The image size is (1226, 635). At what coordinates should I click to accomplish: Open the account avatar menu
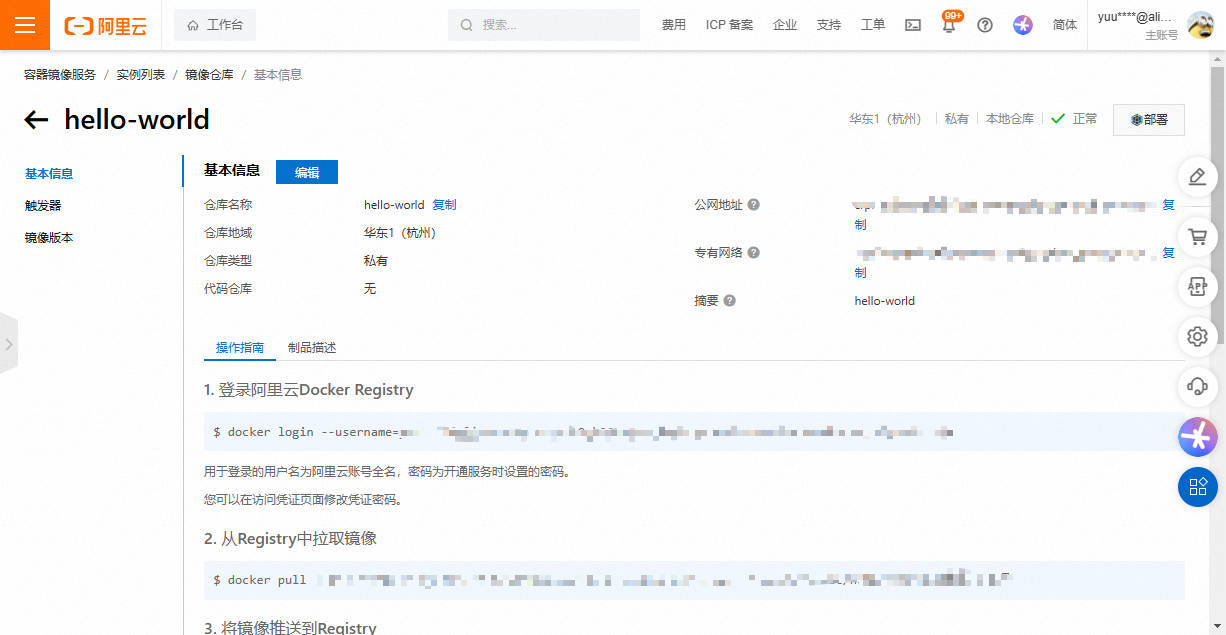(x=1200, y=25)
